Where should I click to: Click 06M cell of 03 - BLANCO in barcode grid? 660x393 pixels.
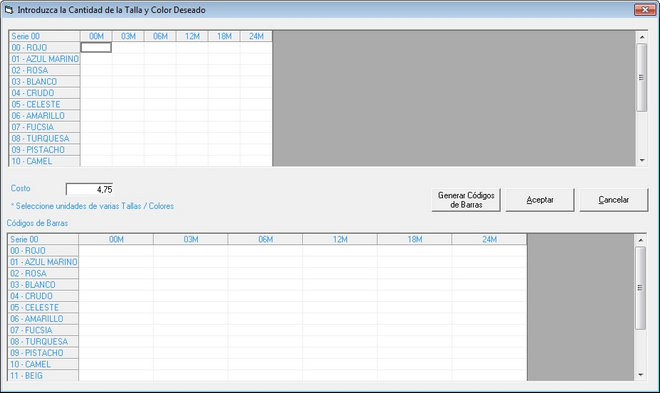[265, 285]
